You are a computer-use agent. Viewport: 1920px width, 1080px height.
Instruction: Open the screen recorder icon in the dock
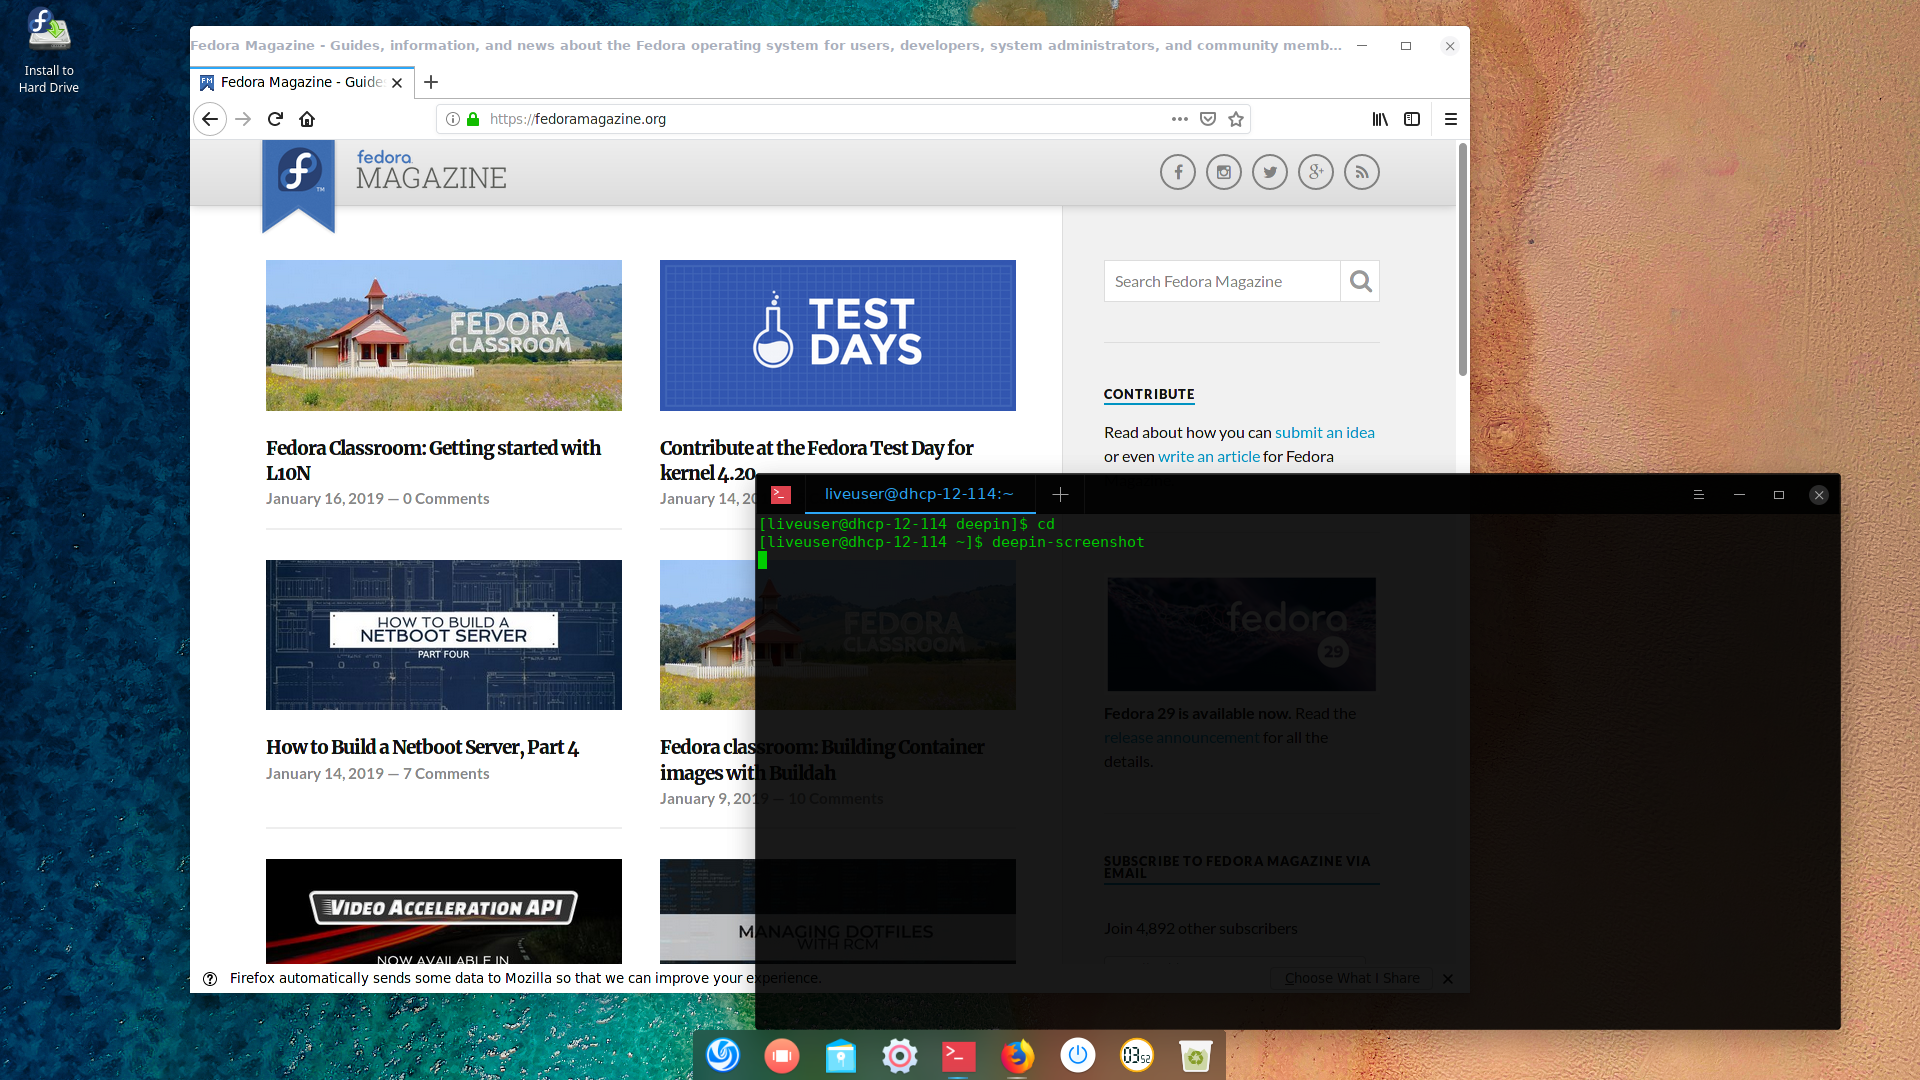[x=781, y=1055]
